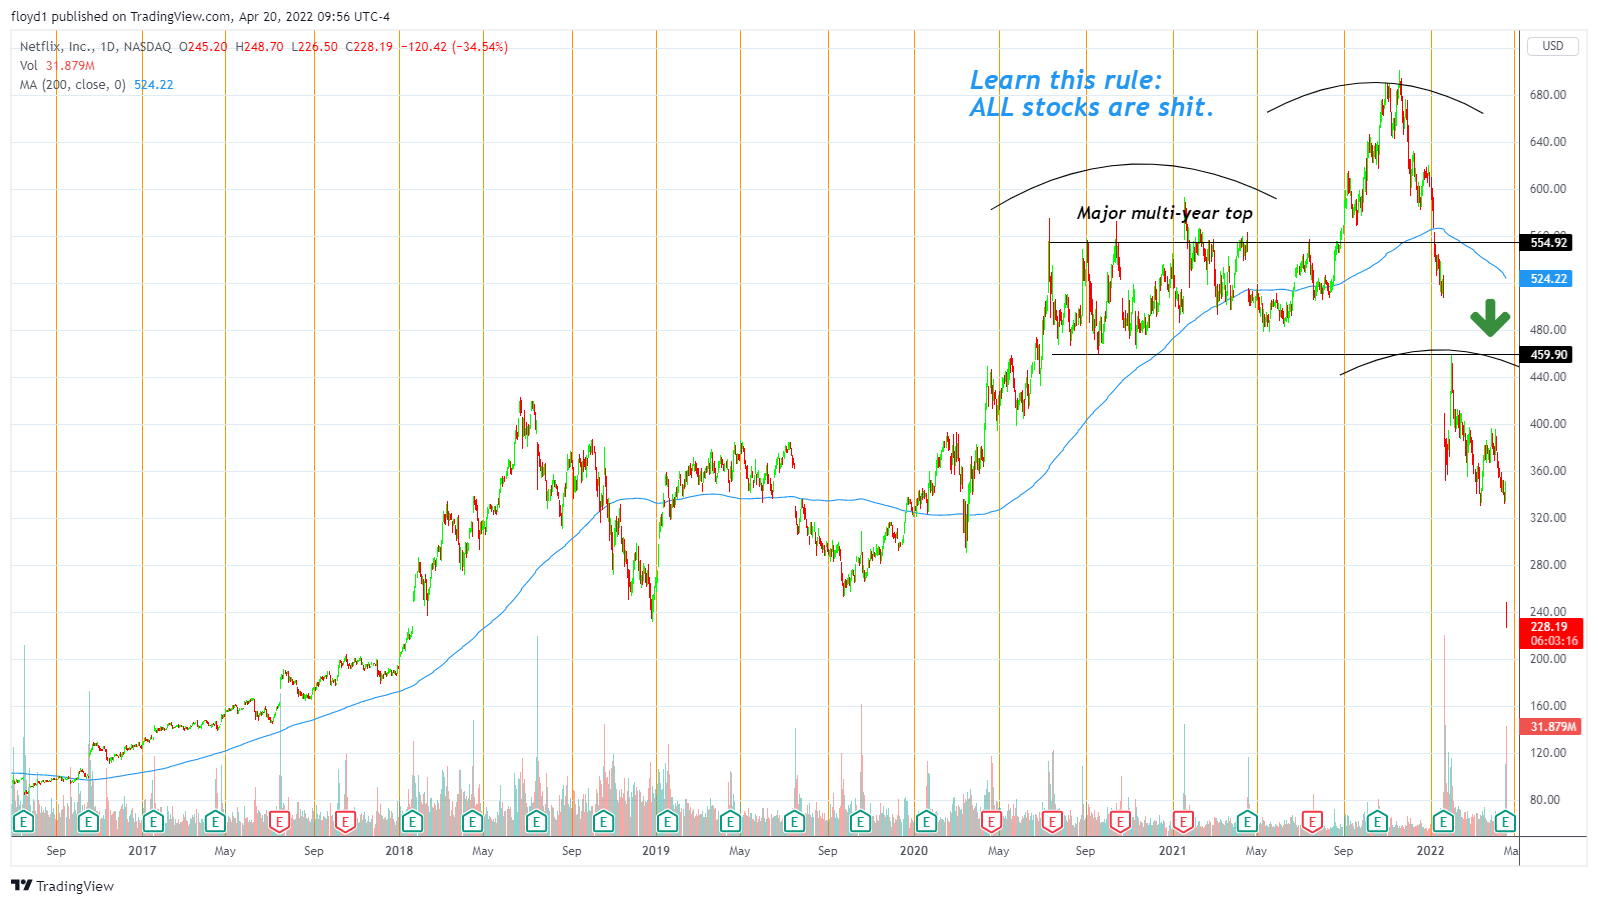1598x905 pixels.
Task: Click the 2019 label on the time axis
Action: pos(656,851)
